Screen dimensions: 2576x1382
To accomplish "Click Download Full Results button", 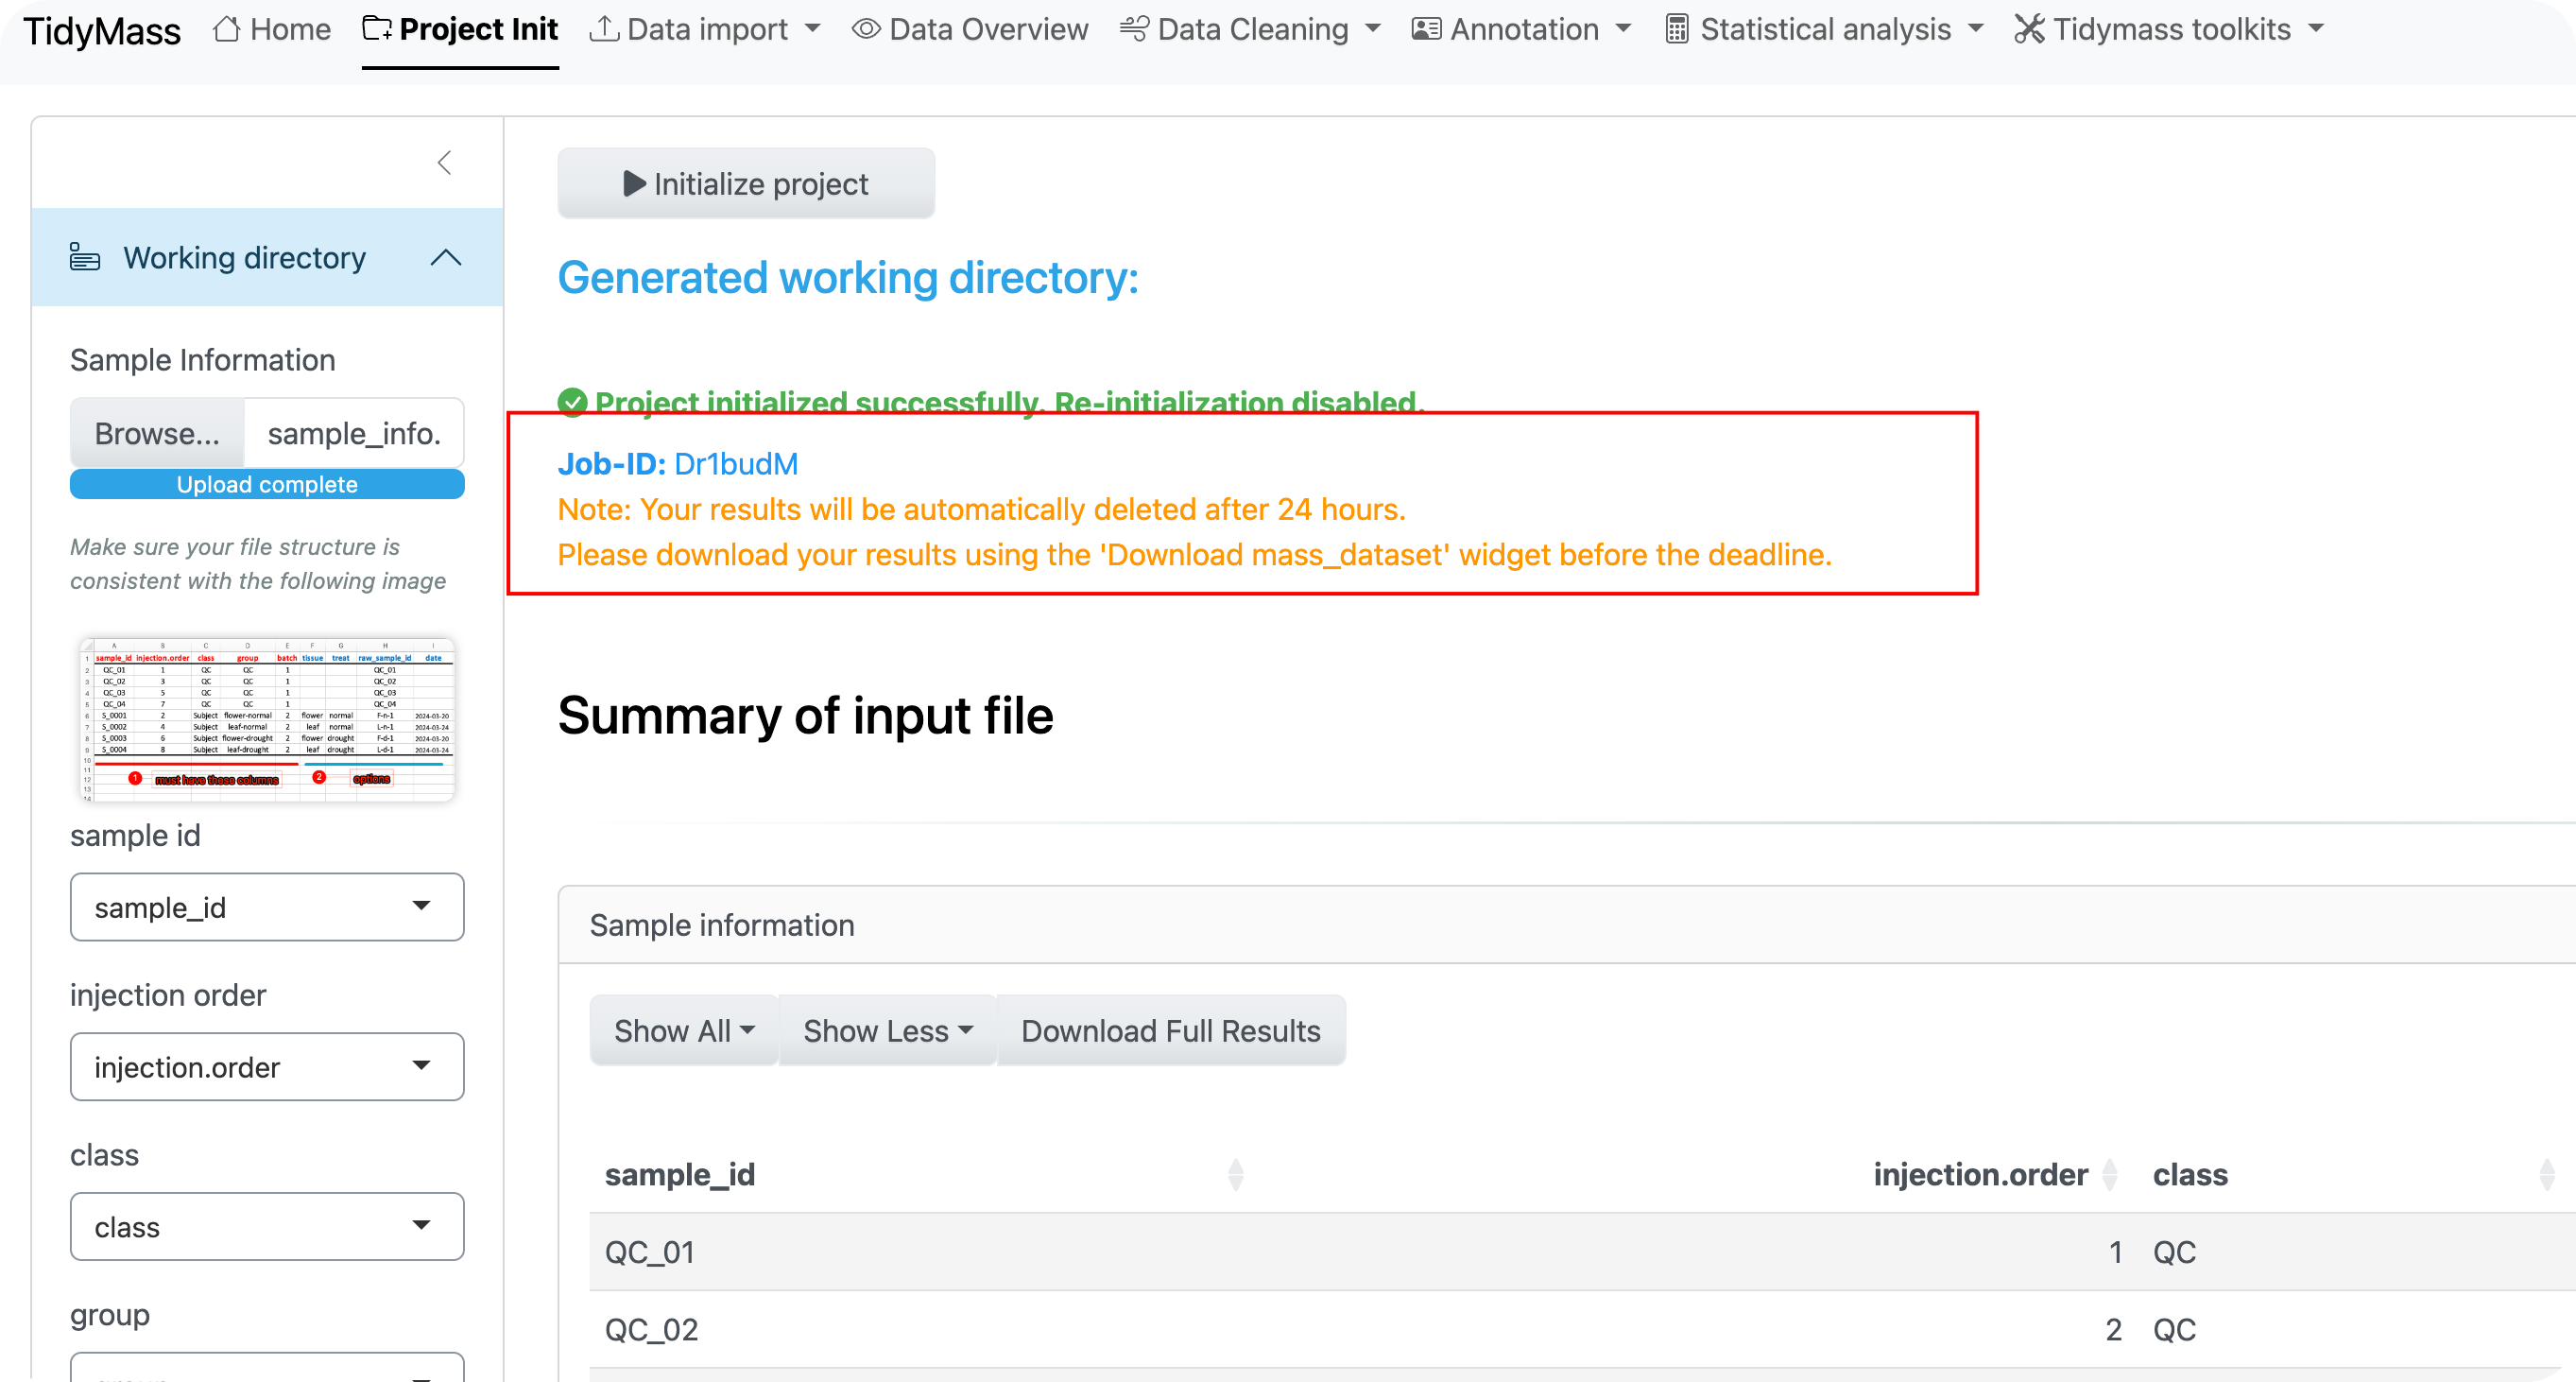I will tap(1171, 1030).
